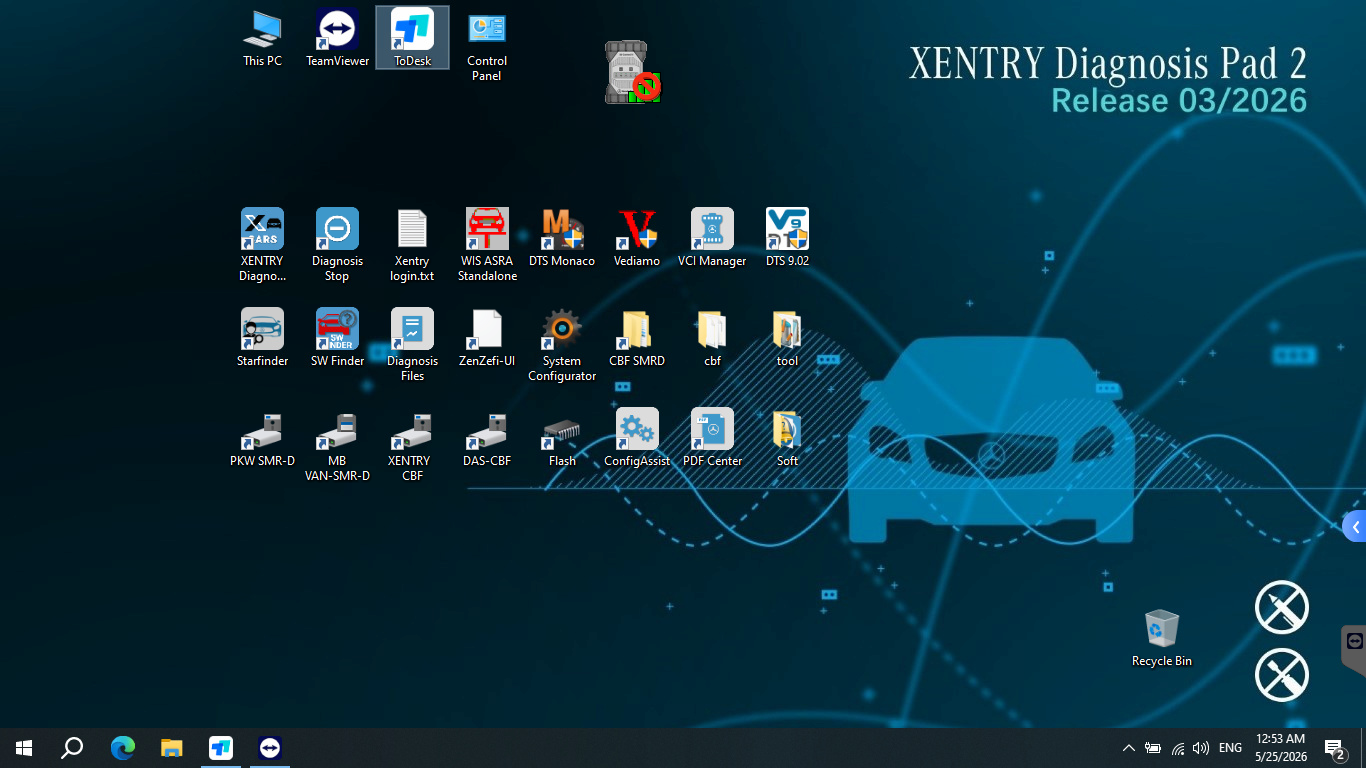Open File Explorer from the taskbar
This screenshot has height=768, width=1366.
pos(172,748)
